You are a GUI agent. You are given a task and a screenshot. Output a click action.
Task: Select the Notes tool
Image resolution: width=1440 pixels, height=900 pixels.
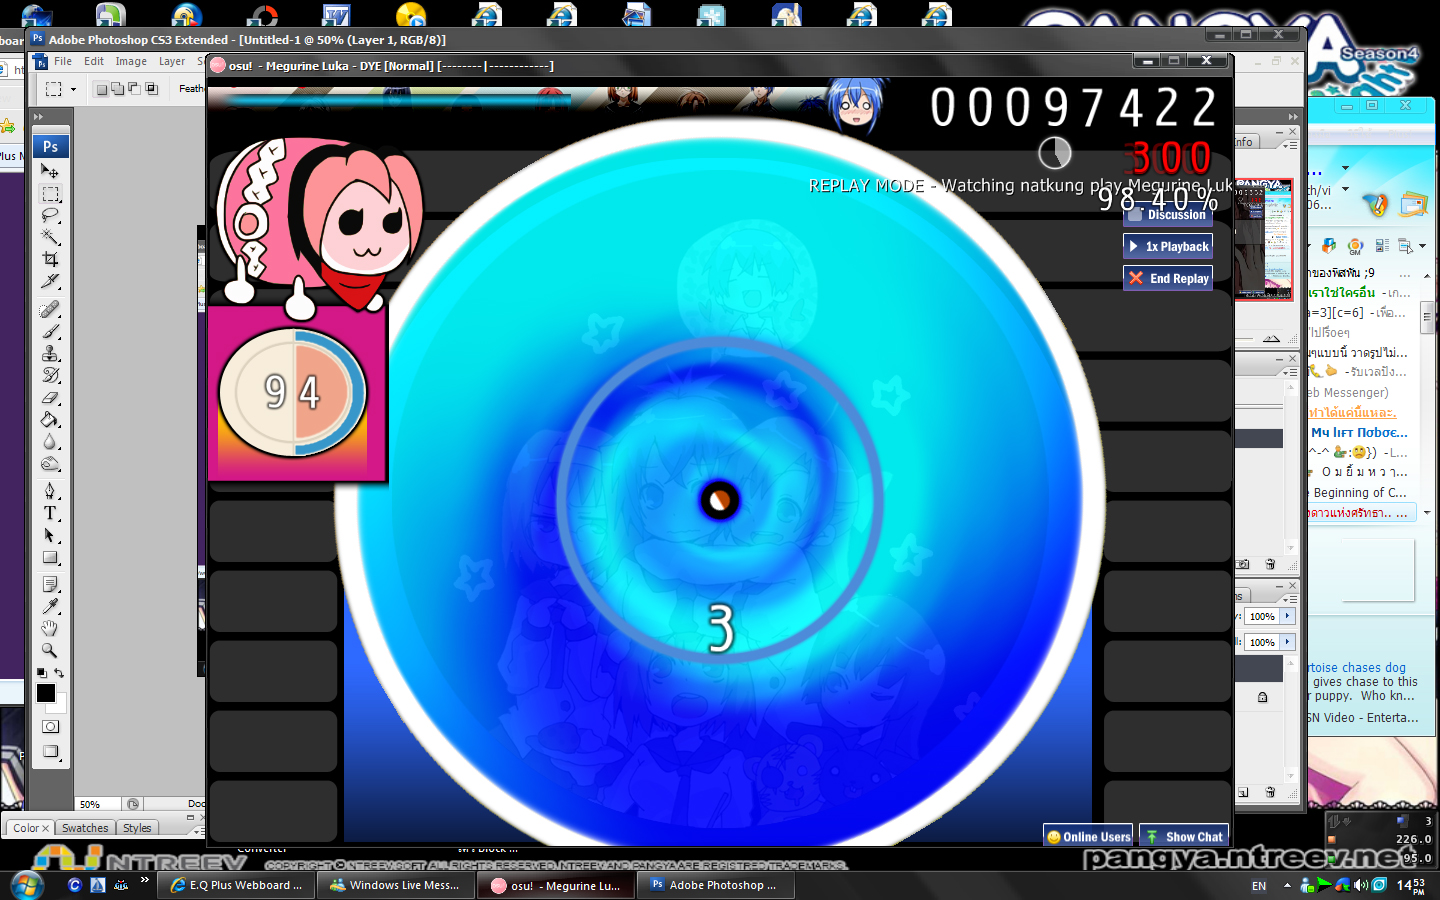tap(50, 584)
